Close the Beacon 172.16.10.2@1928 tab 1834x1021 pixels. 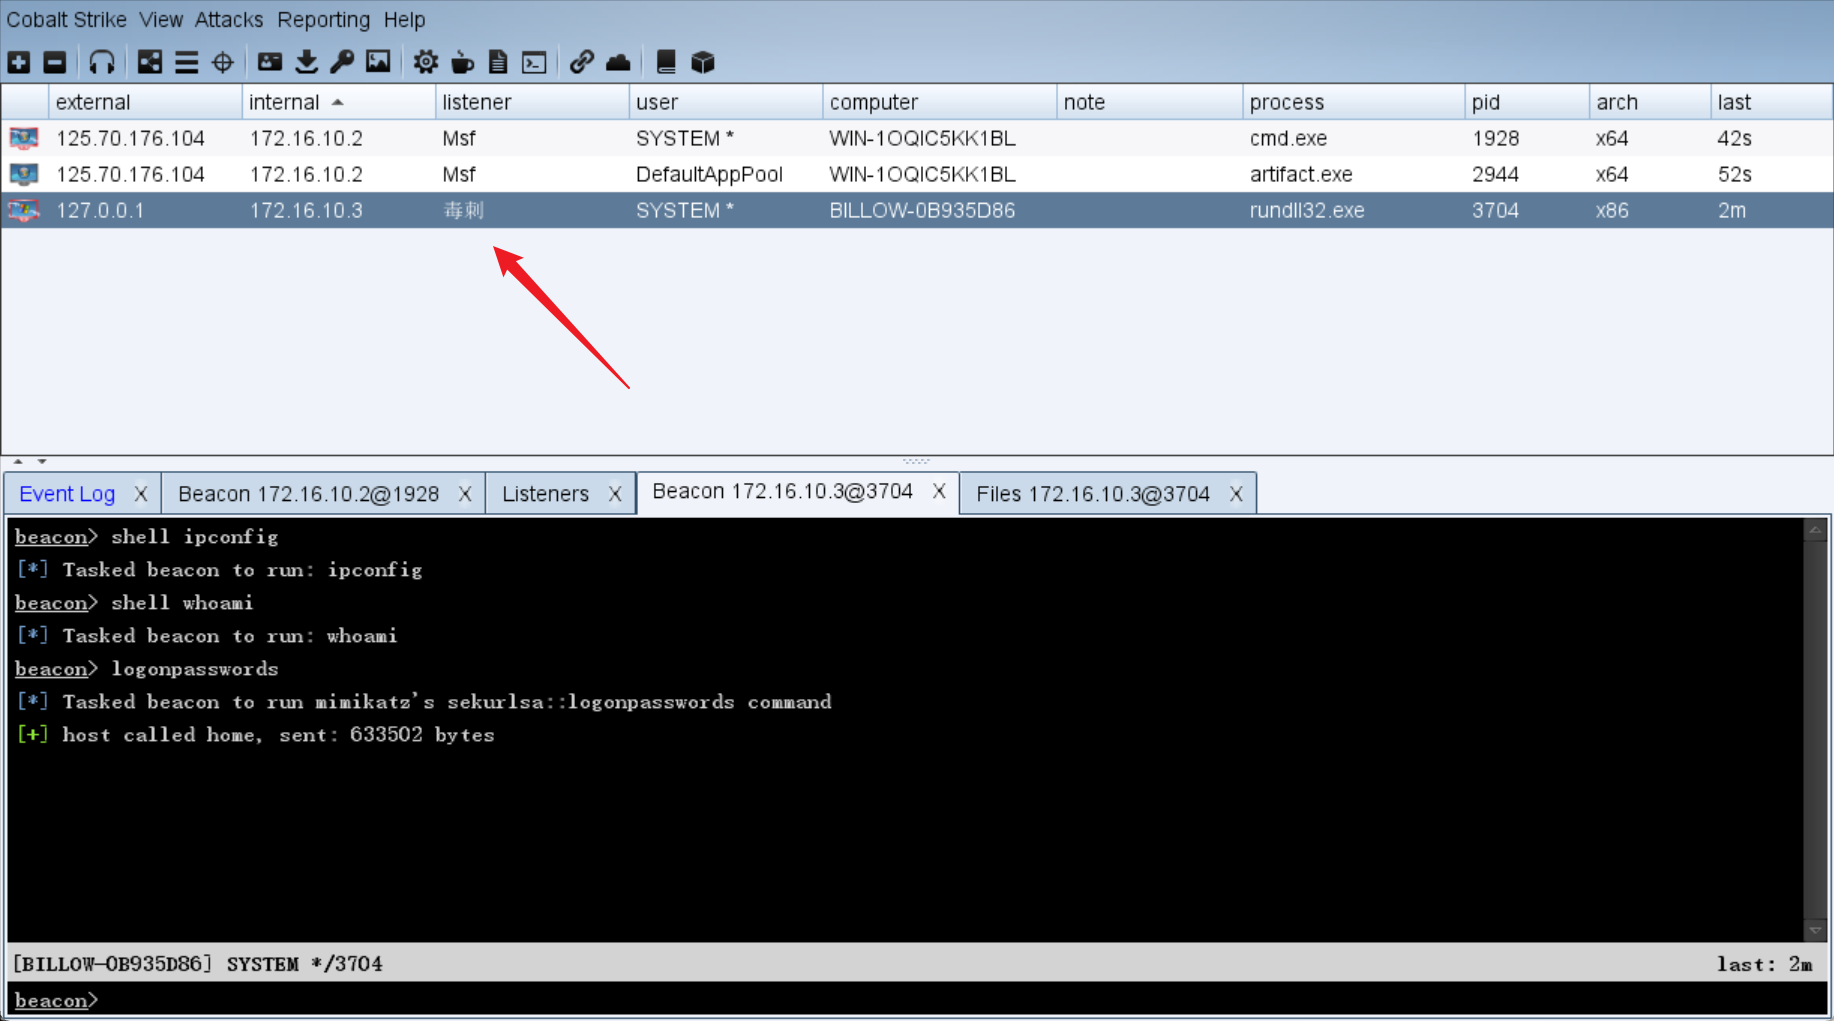click(465, 494)
